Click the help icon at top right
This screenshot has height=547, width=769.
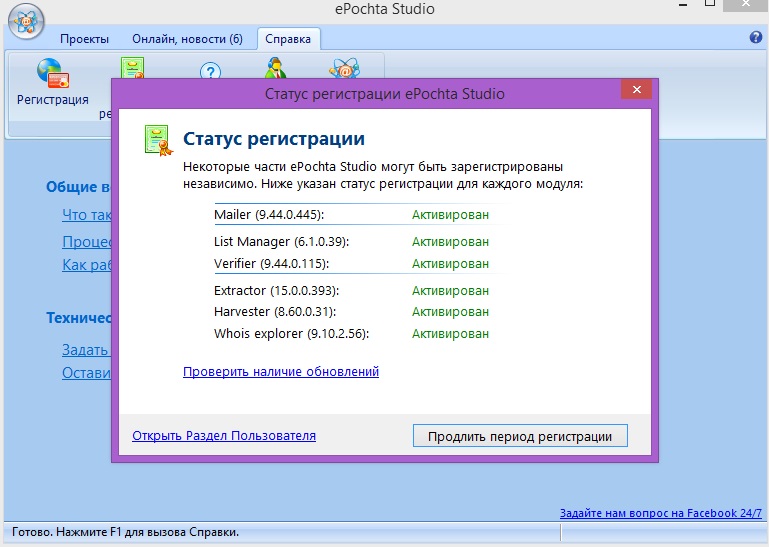pos(756,37)
